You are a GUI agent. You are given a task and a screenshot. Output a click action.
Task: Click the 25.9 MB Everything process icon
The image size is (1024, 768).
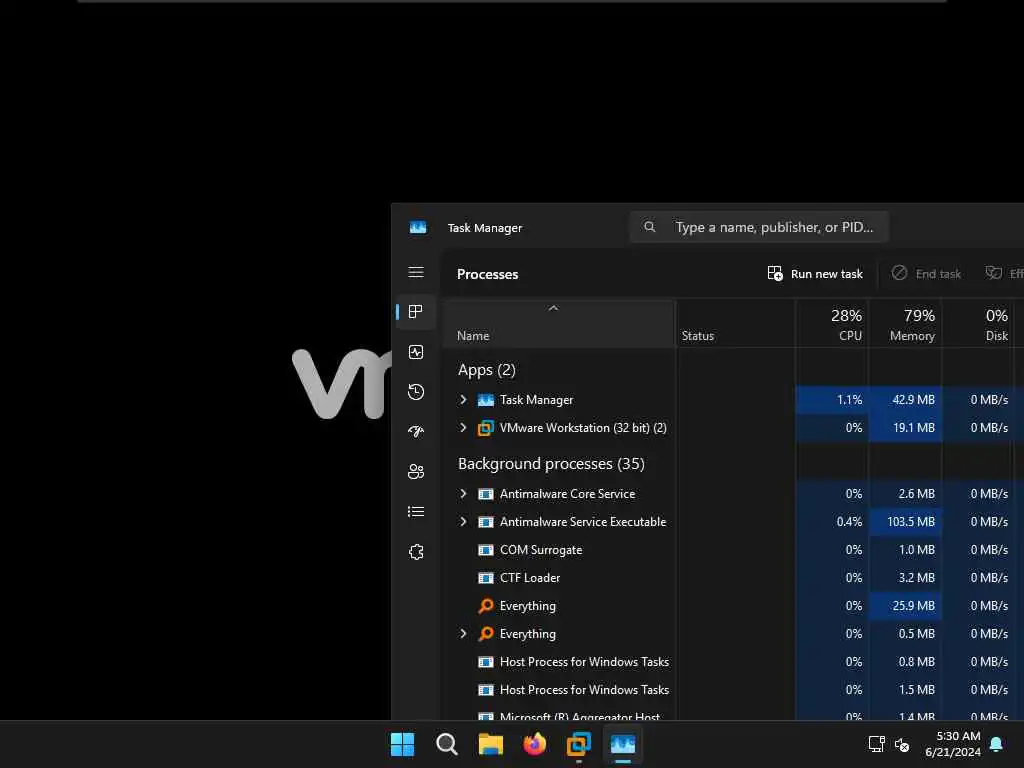coord(486,606)
